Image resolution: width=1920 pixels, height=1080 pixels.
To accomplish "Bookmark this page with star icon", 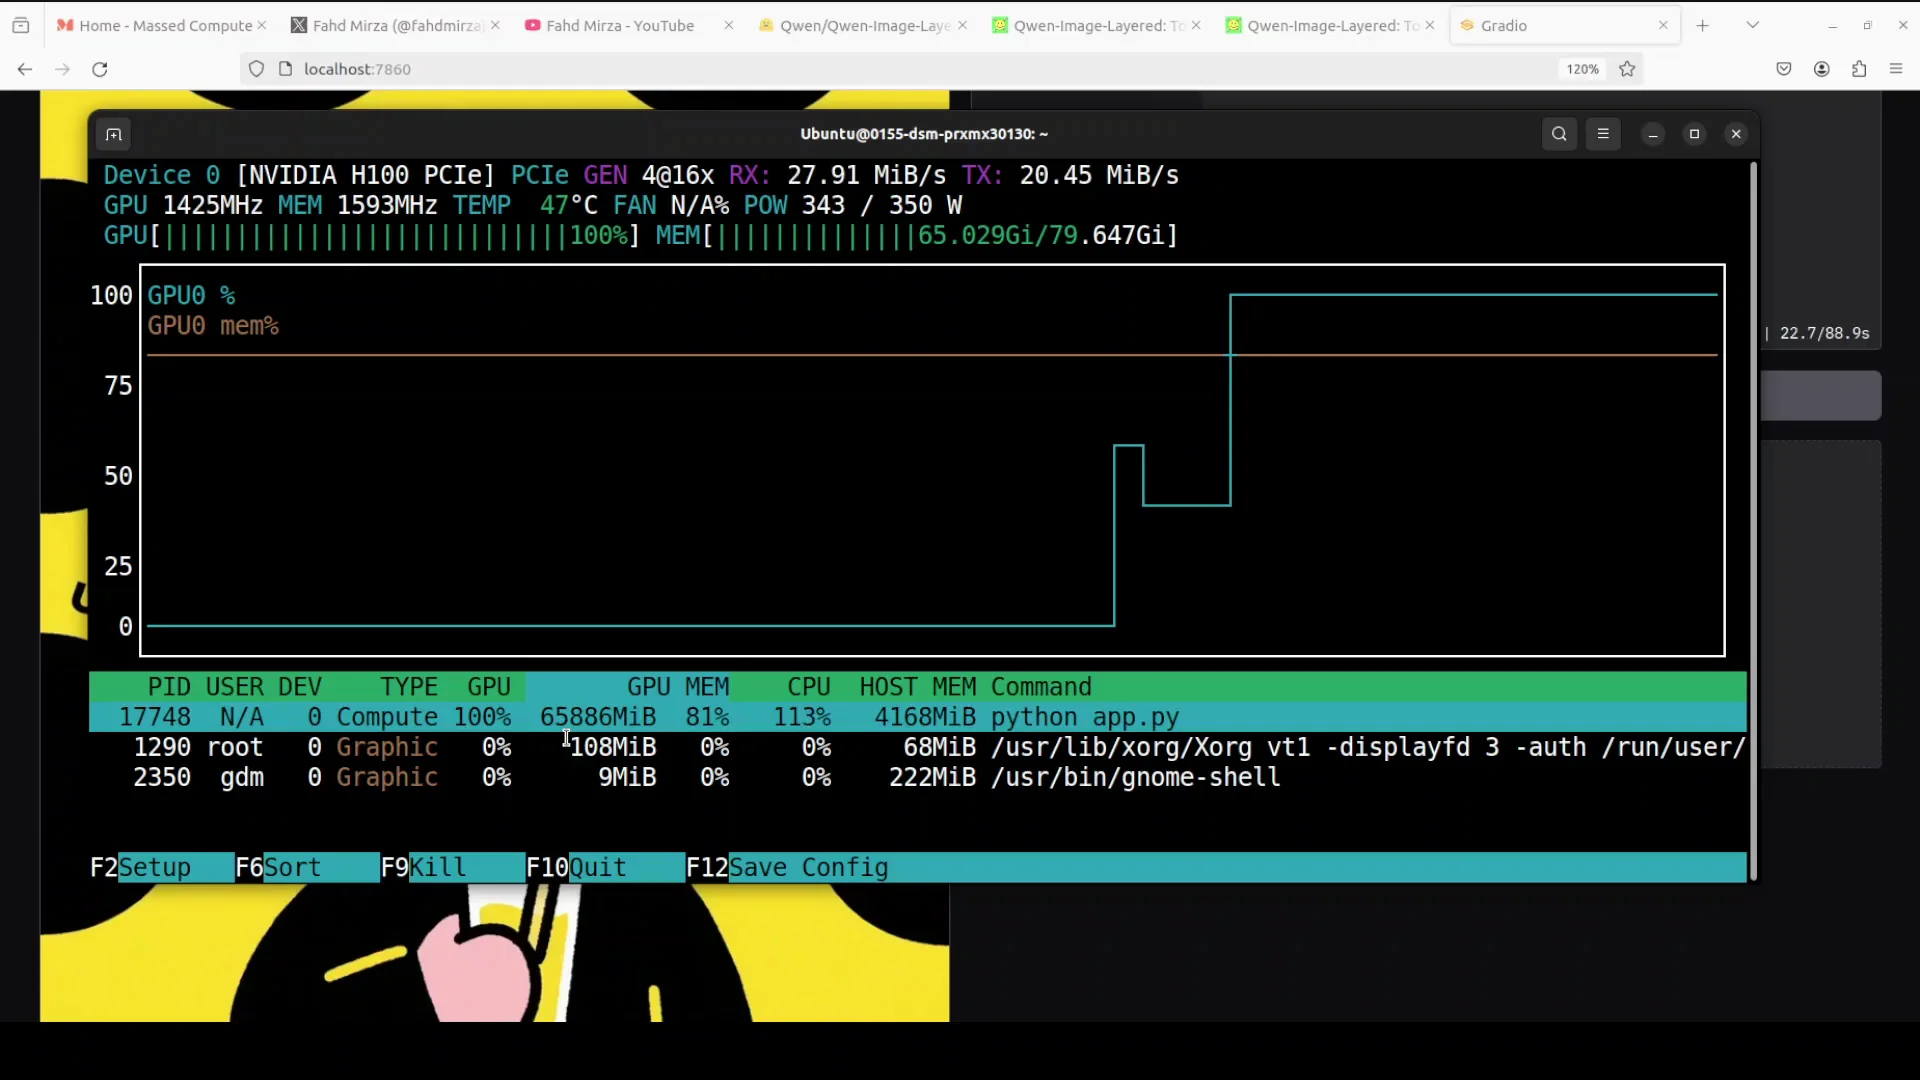I will [x=1627, y=69].
